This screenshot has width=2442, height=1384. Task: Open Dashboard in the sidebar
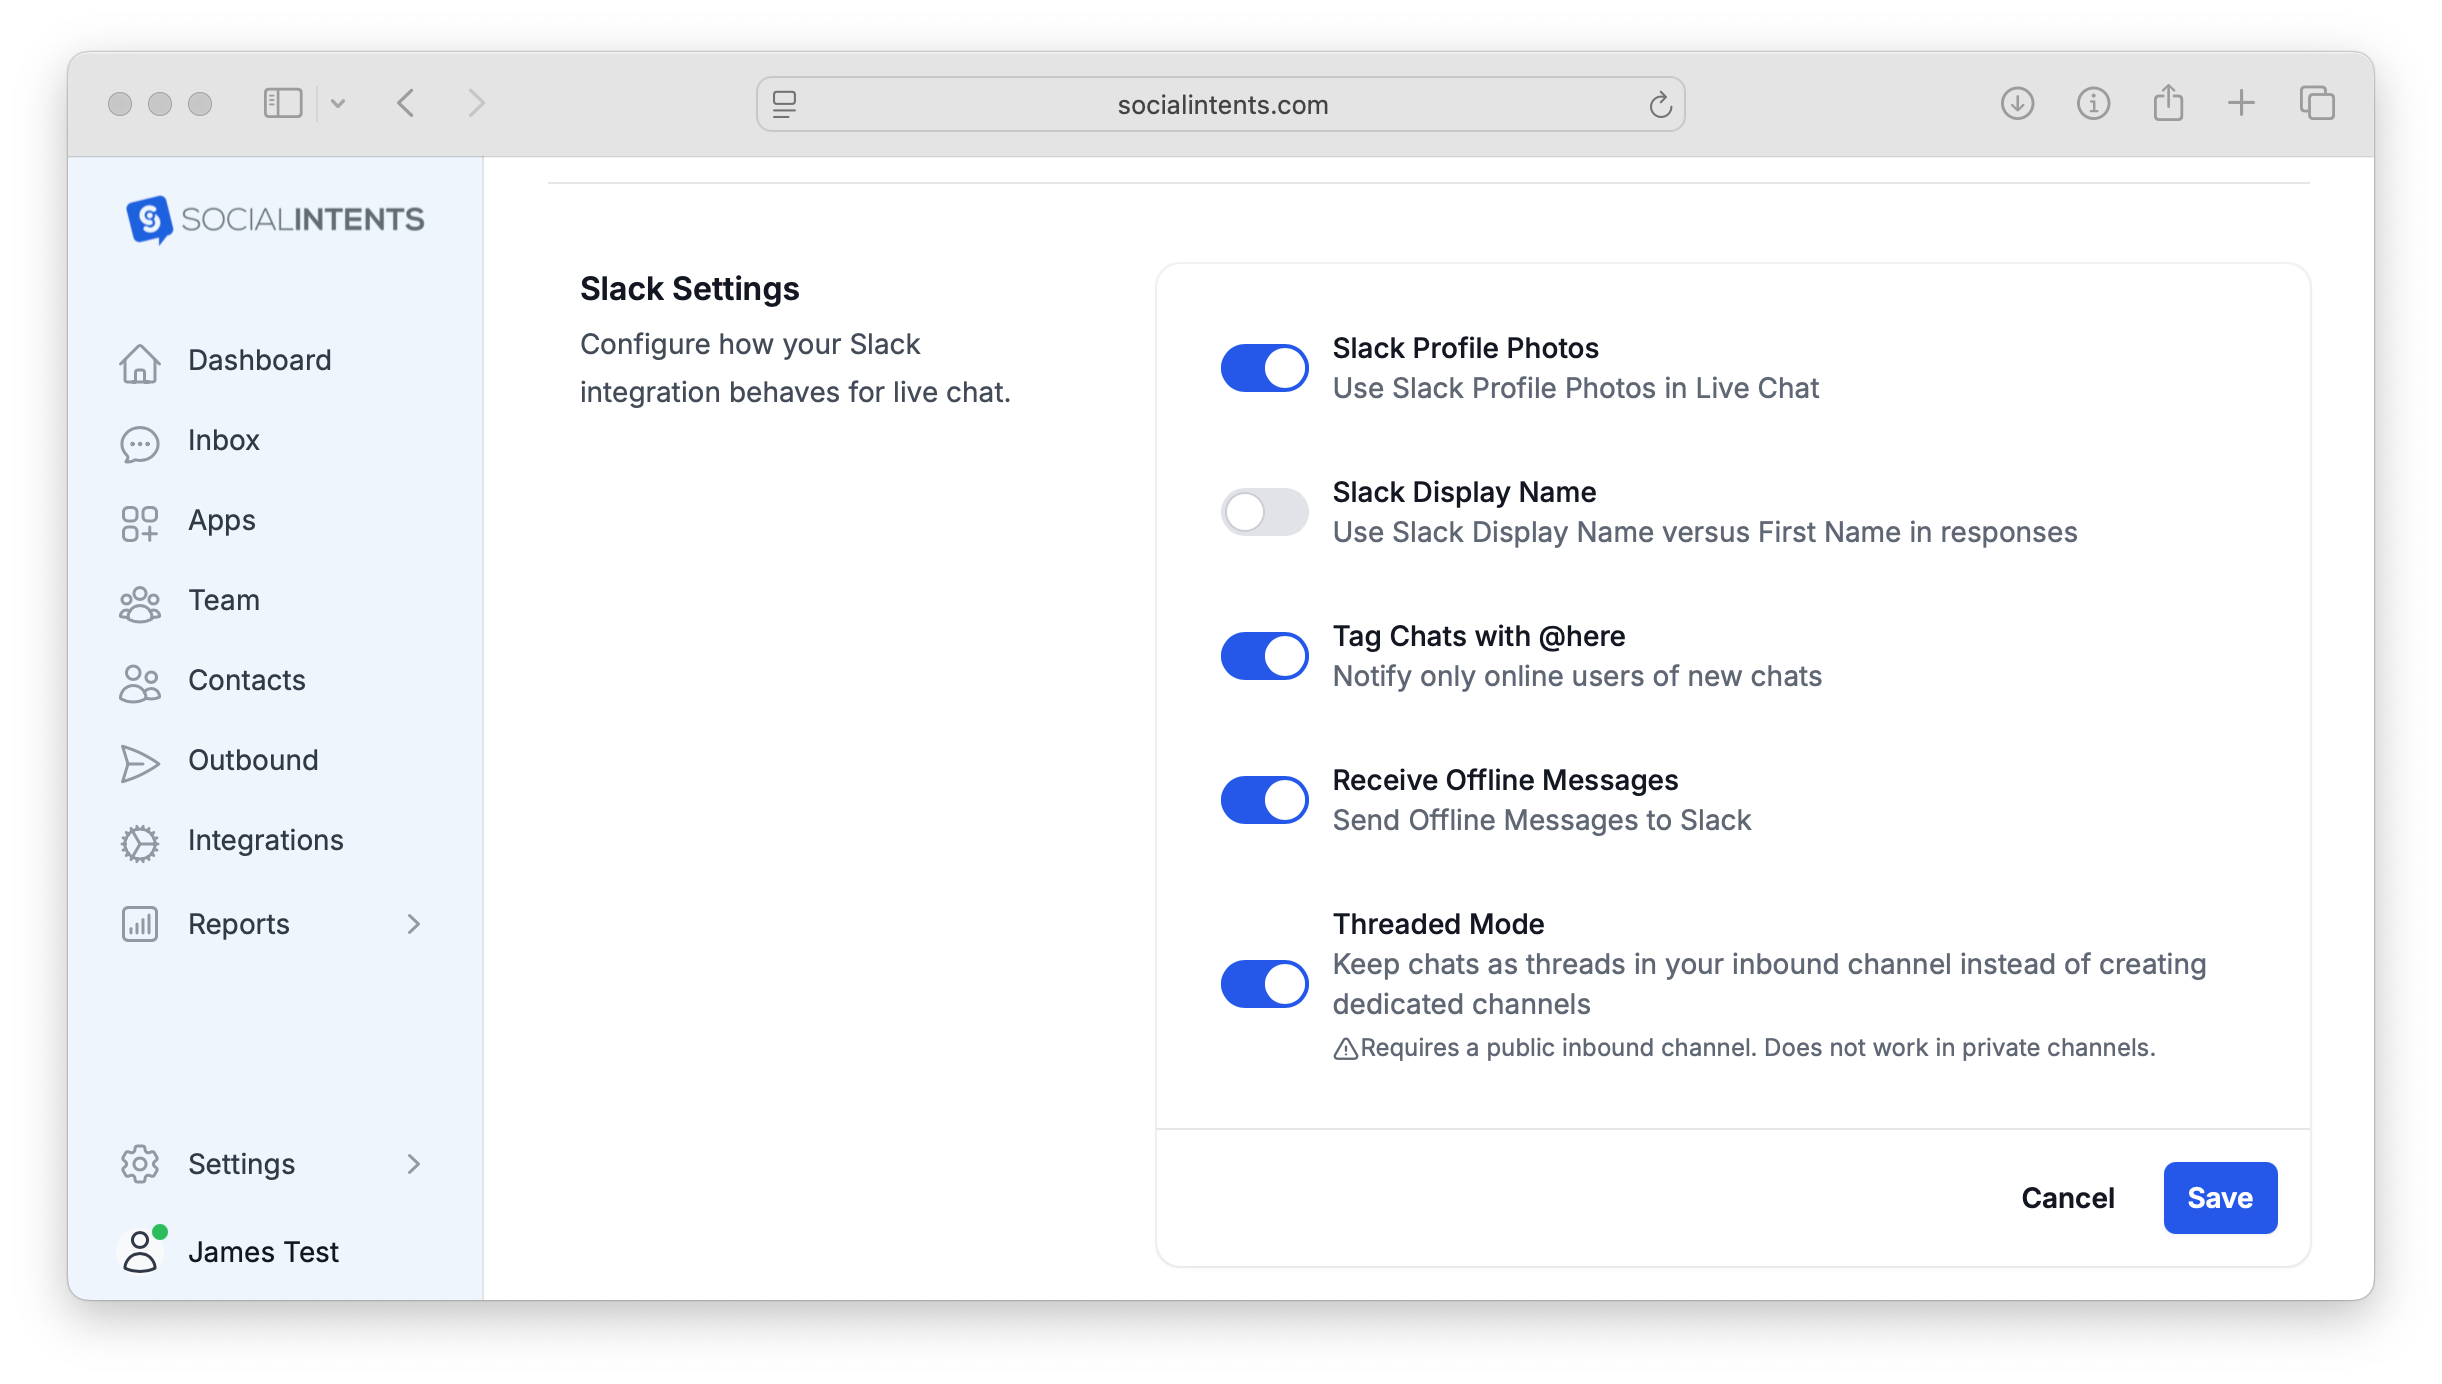point(260,360)
